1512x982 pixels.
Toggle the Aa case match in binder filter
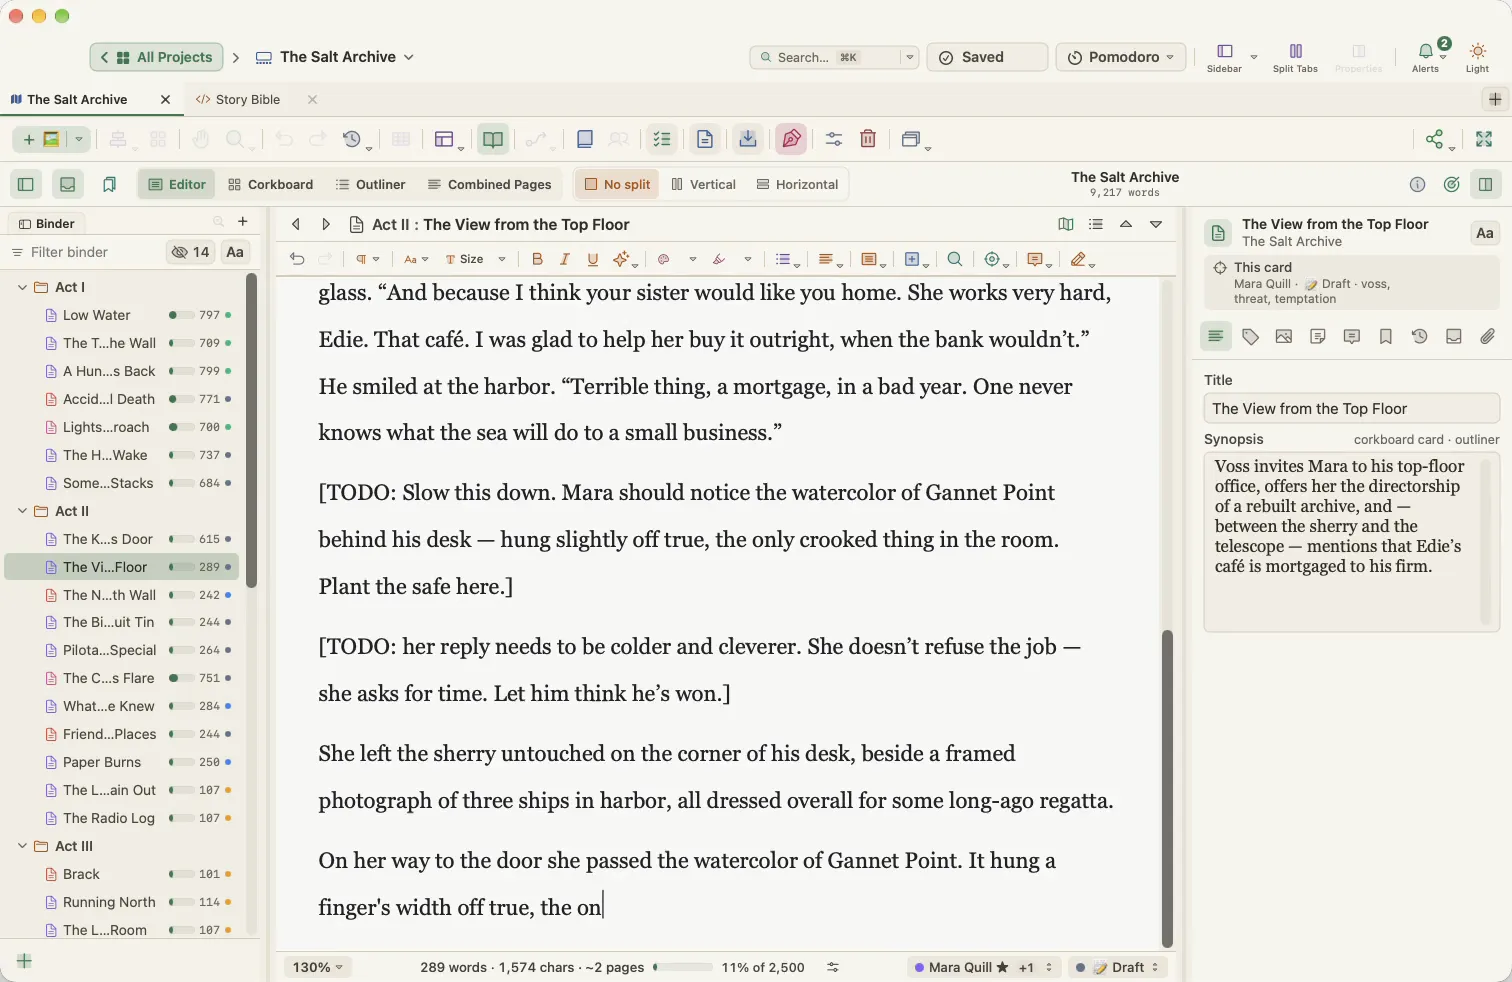235,252
